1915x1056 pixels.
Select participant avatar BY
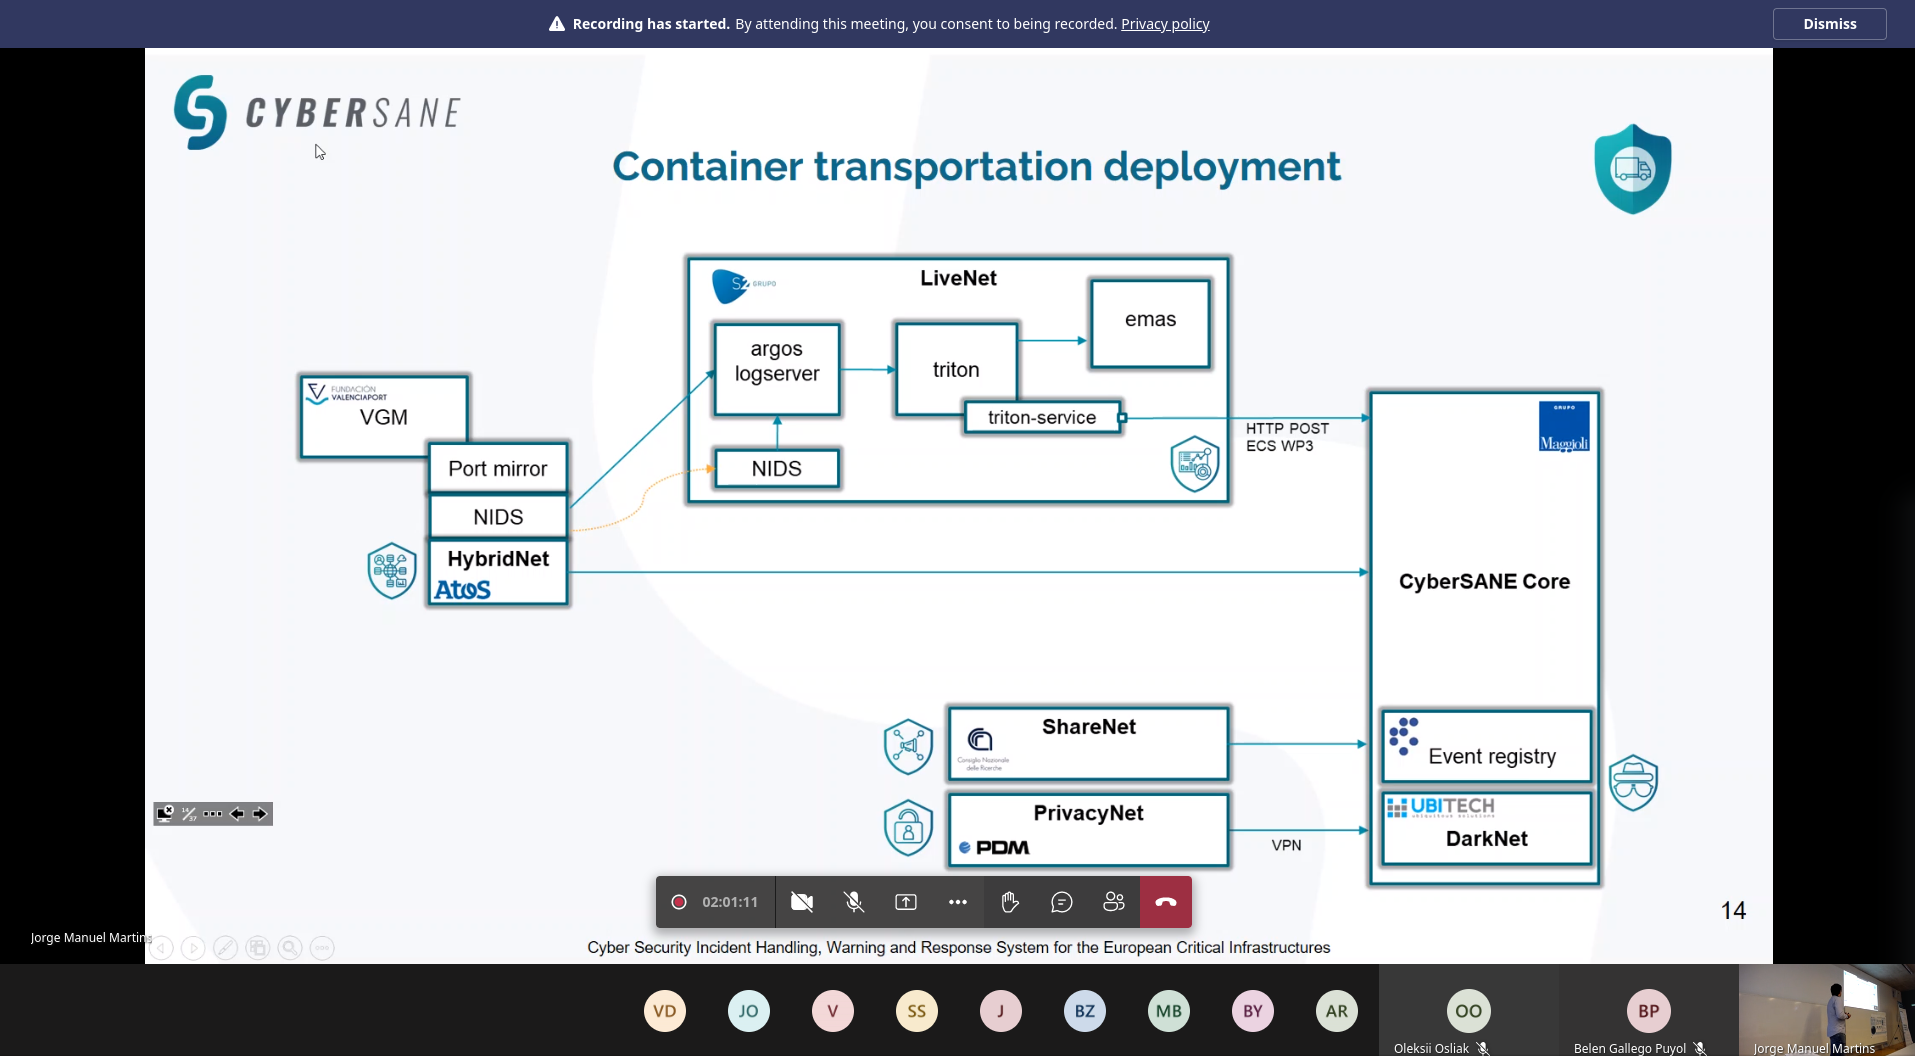1253,1011
